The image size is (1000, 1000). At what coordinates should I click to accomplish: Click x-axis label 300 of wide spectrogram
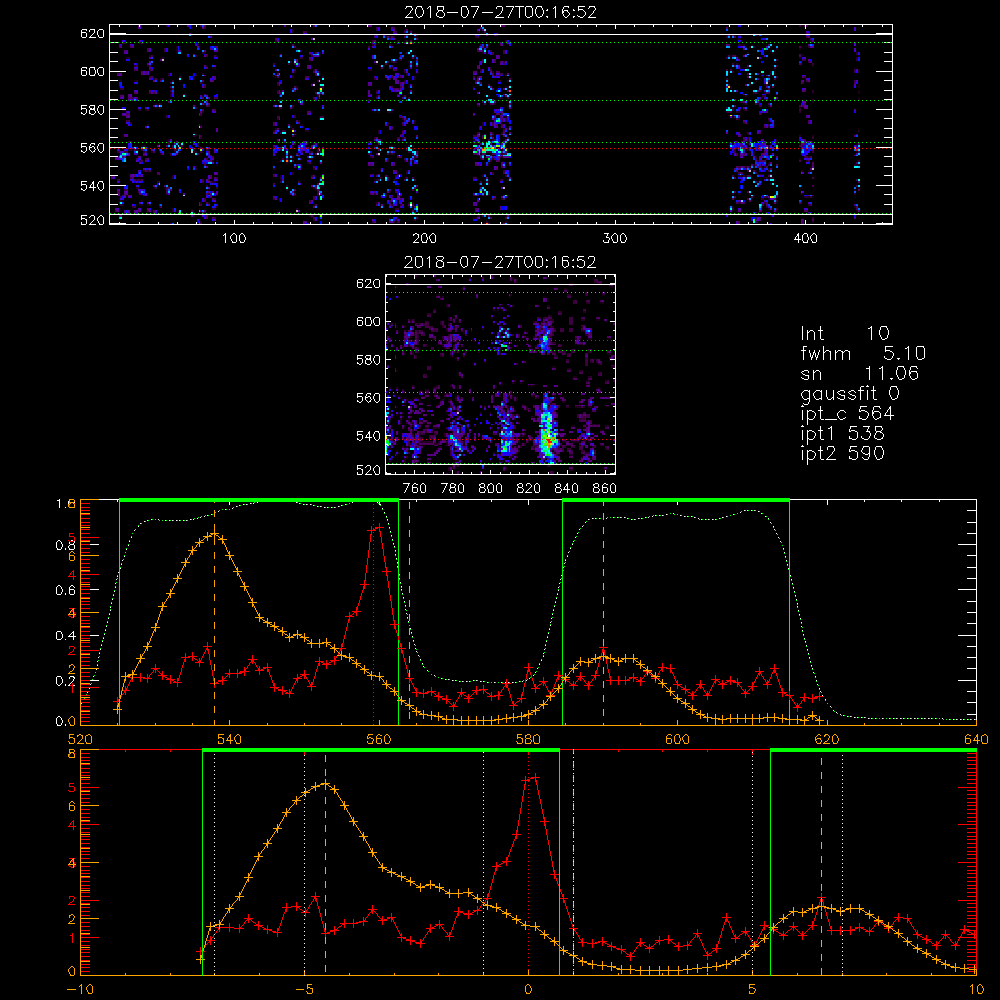tap(614, 239)
